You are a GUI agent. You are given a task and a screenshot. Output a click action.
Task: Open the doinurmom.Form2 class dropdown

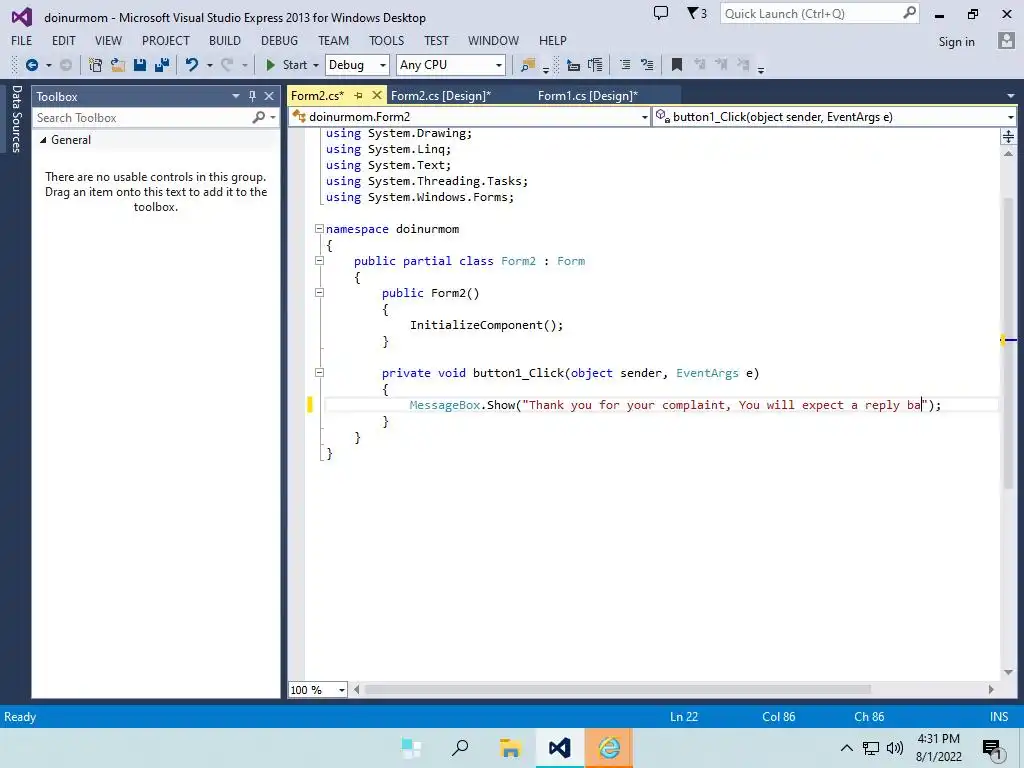click(470, 117)
